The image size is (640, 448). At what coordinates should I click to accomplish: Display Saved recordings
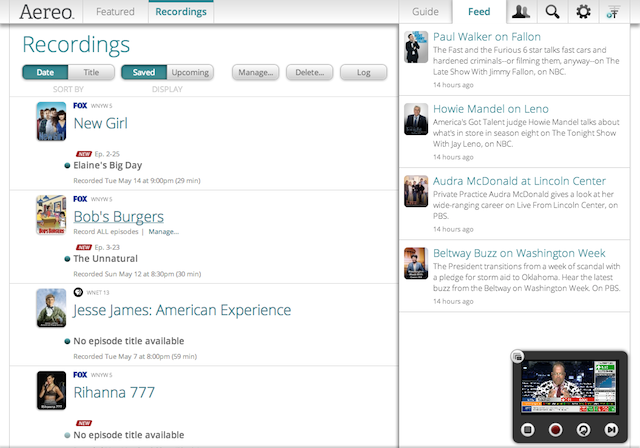click(144, 72)
